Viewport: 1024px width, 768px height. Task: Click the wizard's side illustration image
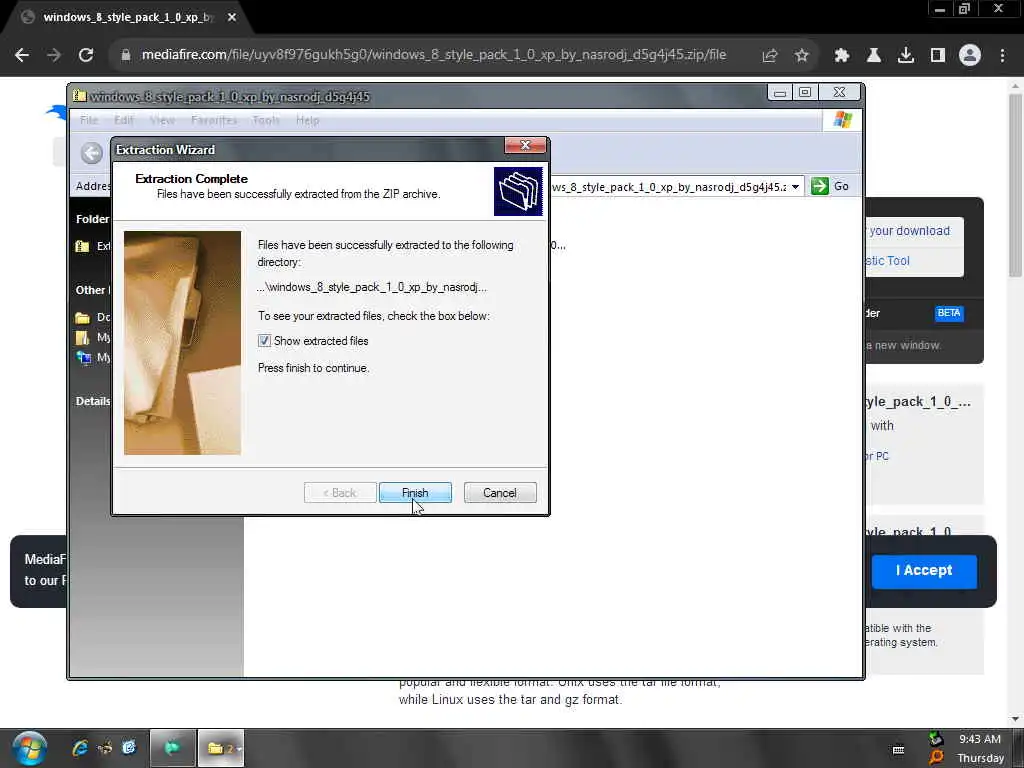(x=182, y=342)
